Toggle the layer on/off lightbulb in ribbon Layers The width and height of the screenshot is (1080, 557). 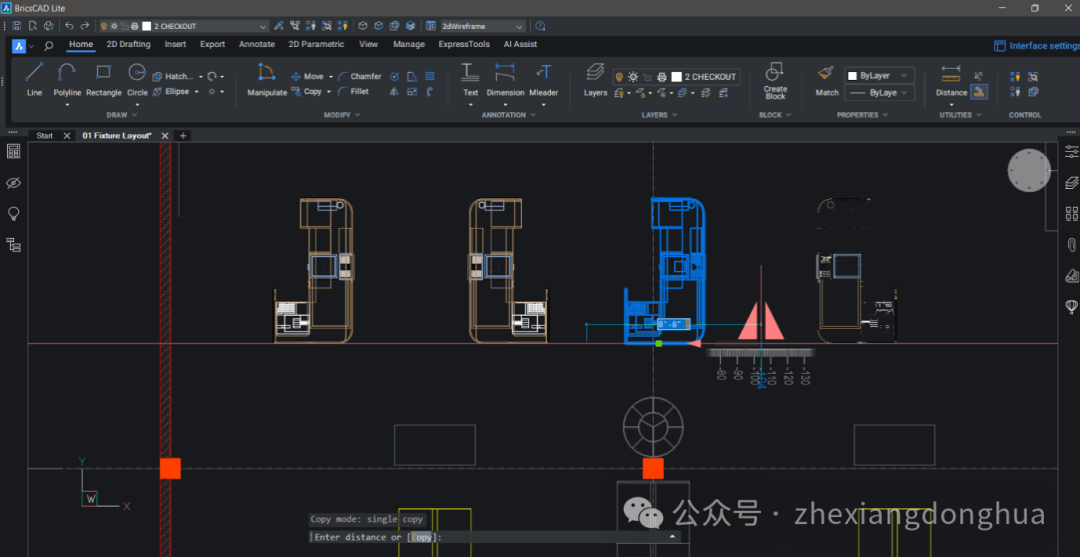click(619, 76)
